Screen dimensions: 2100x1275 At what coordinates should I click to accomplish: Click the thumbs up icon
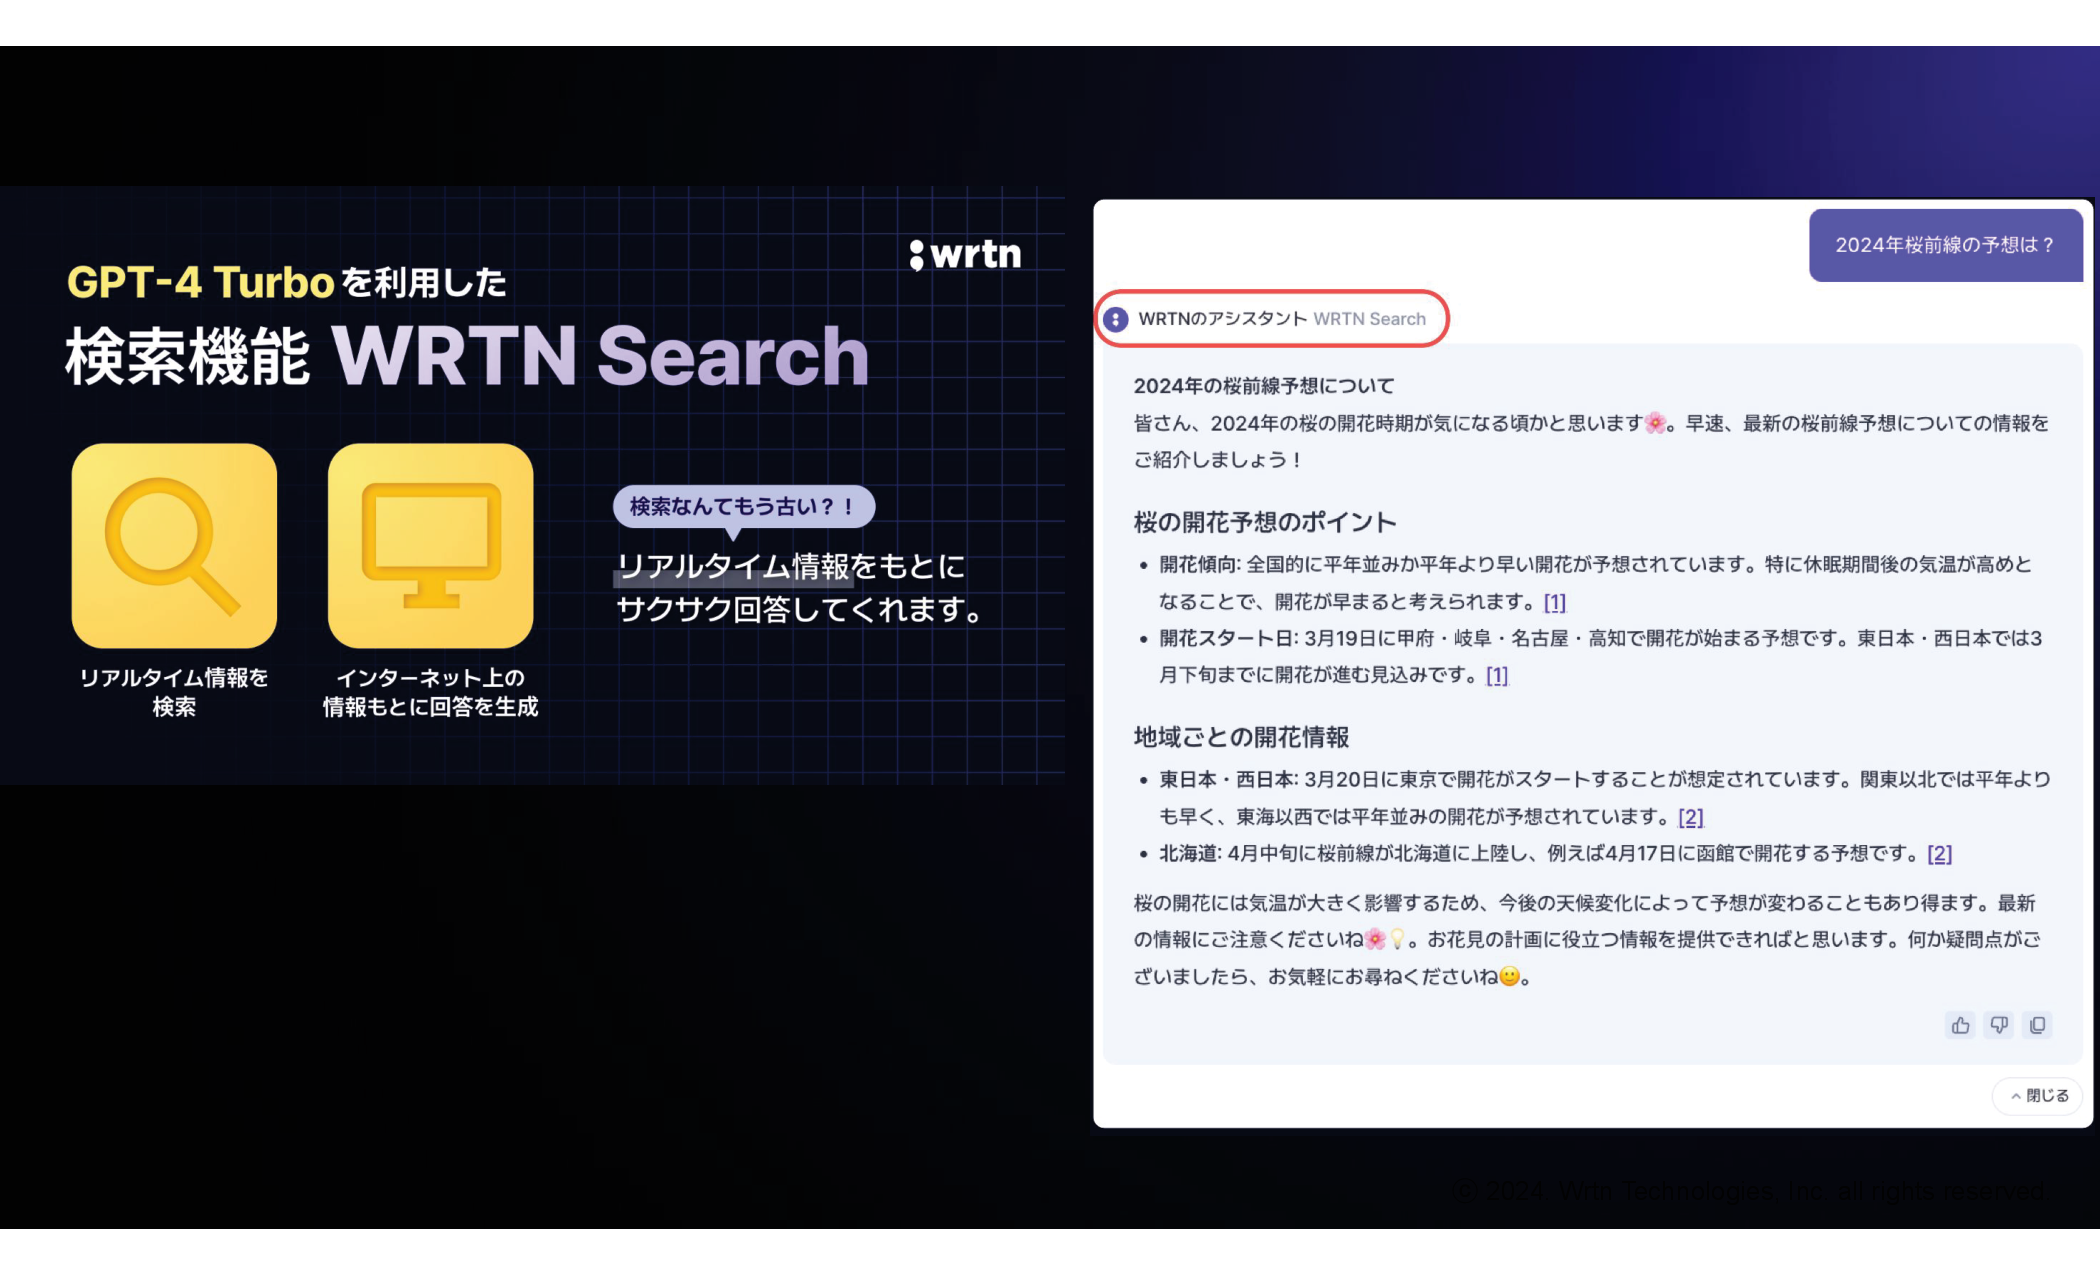[x=1960, y=1025]
